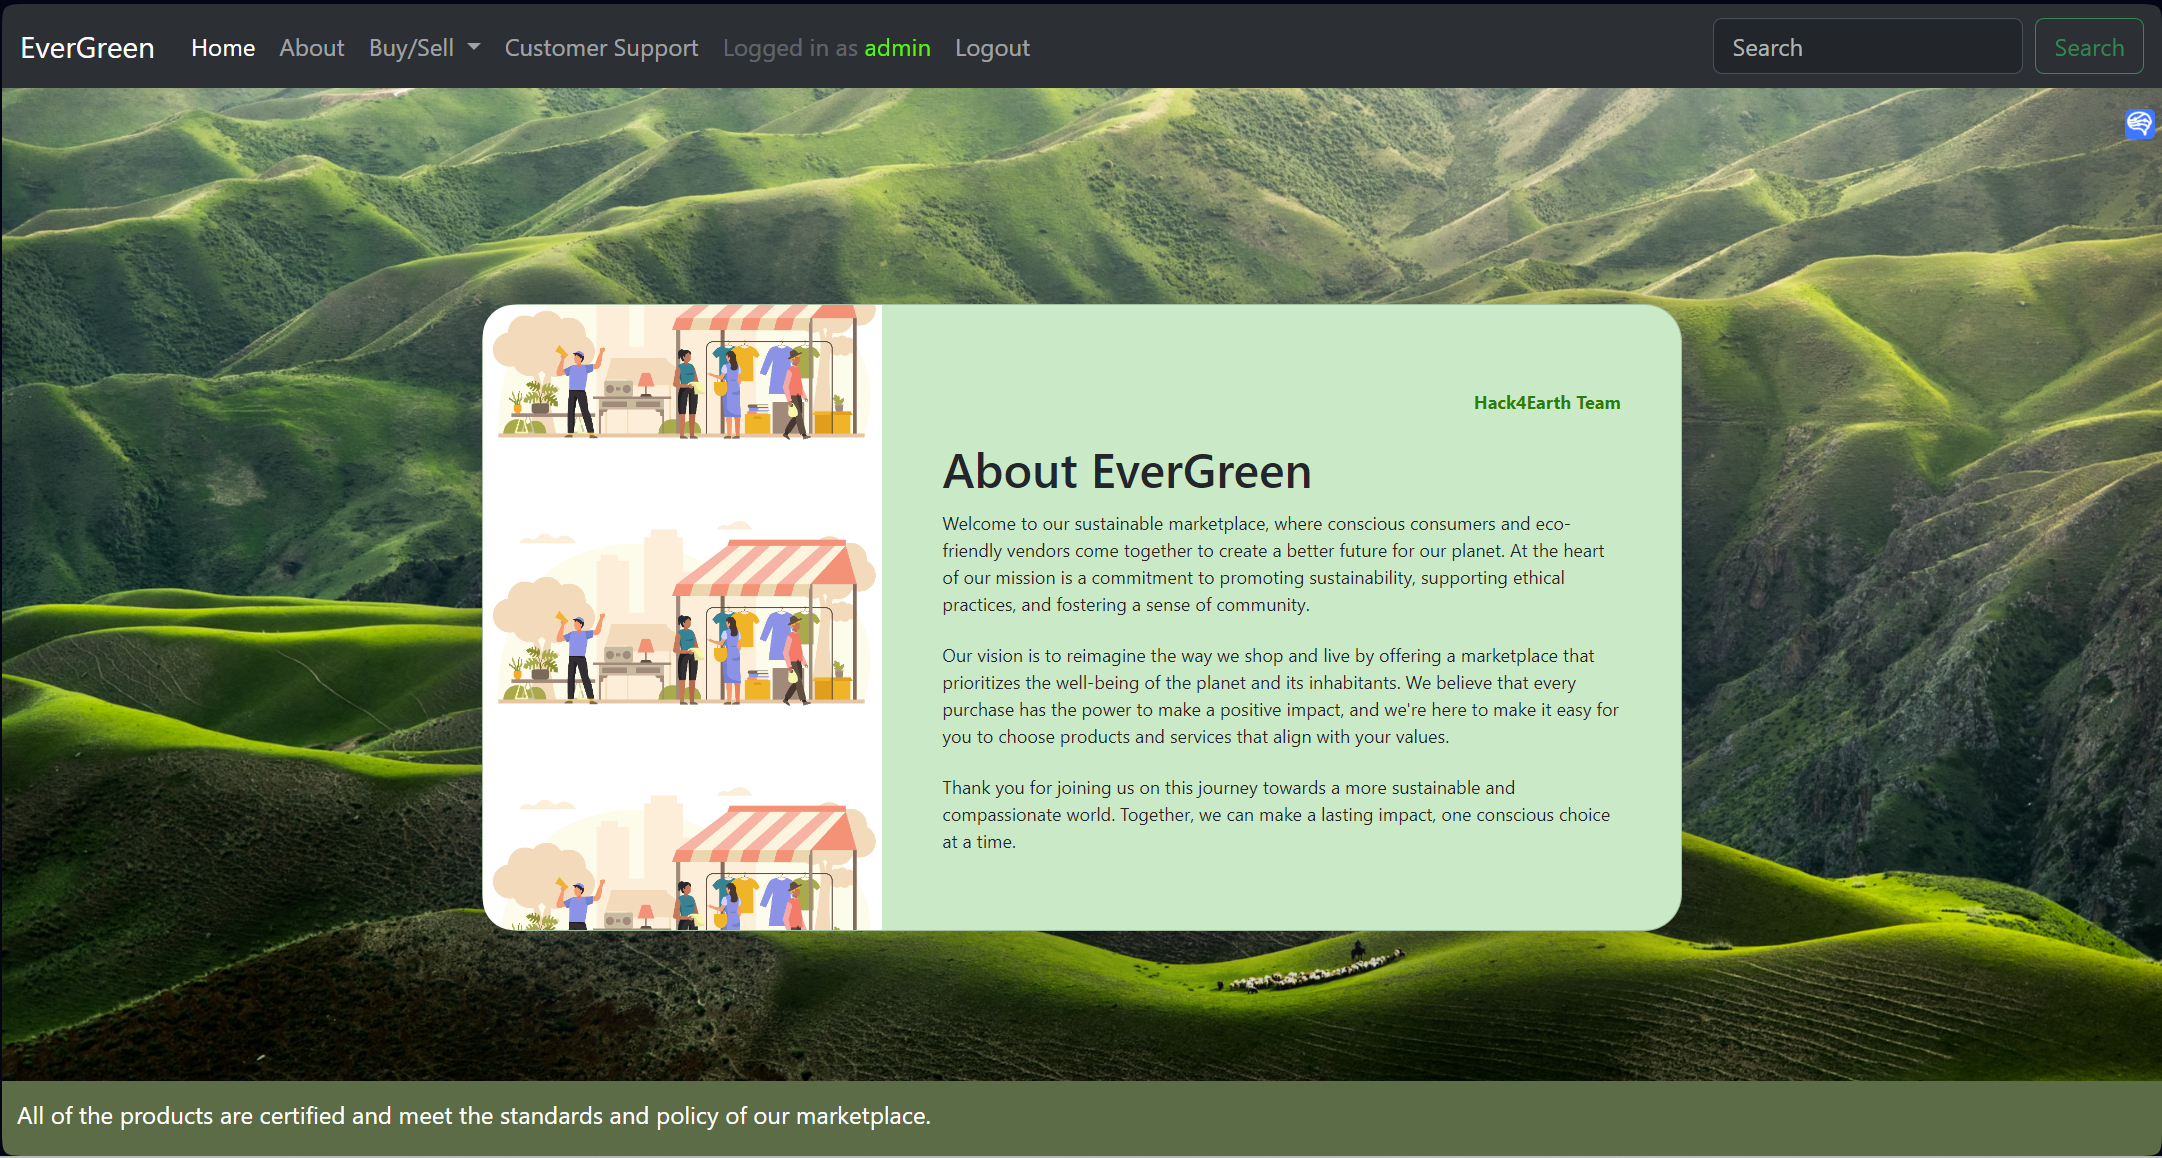This screenshot has height=1158, width=2162.
Task: Click the blue chat bubble widget icon
Action: point(2139,124)
